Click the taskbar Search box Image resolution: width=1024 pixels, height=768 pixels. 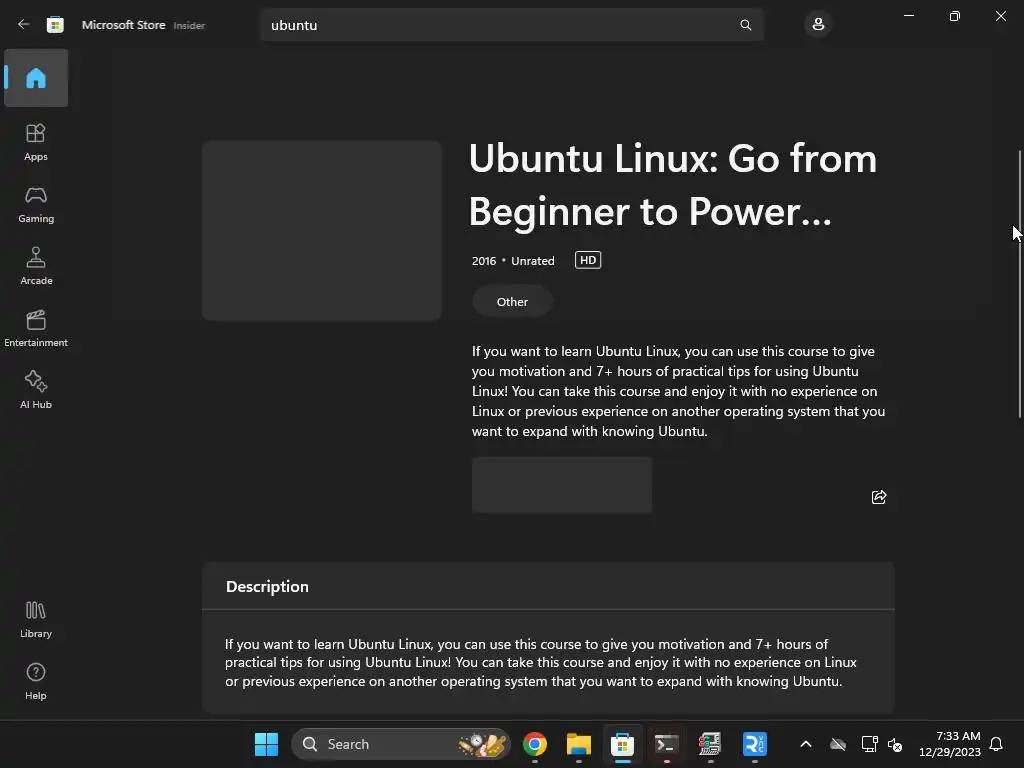pos(400,744)
